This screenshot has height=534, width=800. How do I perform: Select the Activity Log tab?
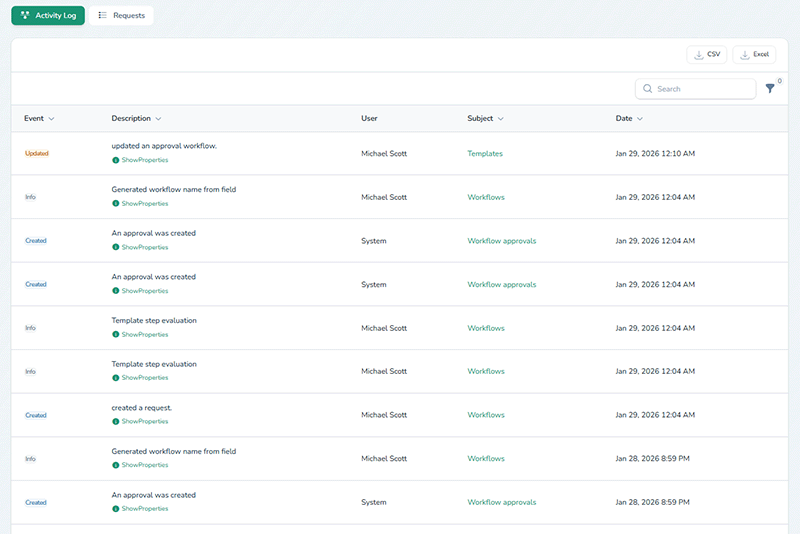[48, 16]
